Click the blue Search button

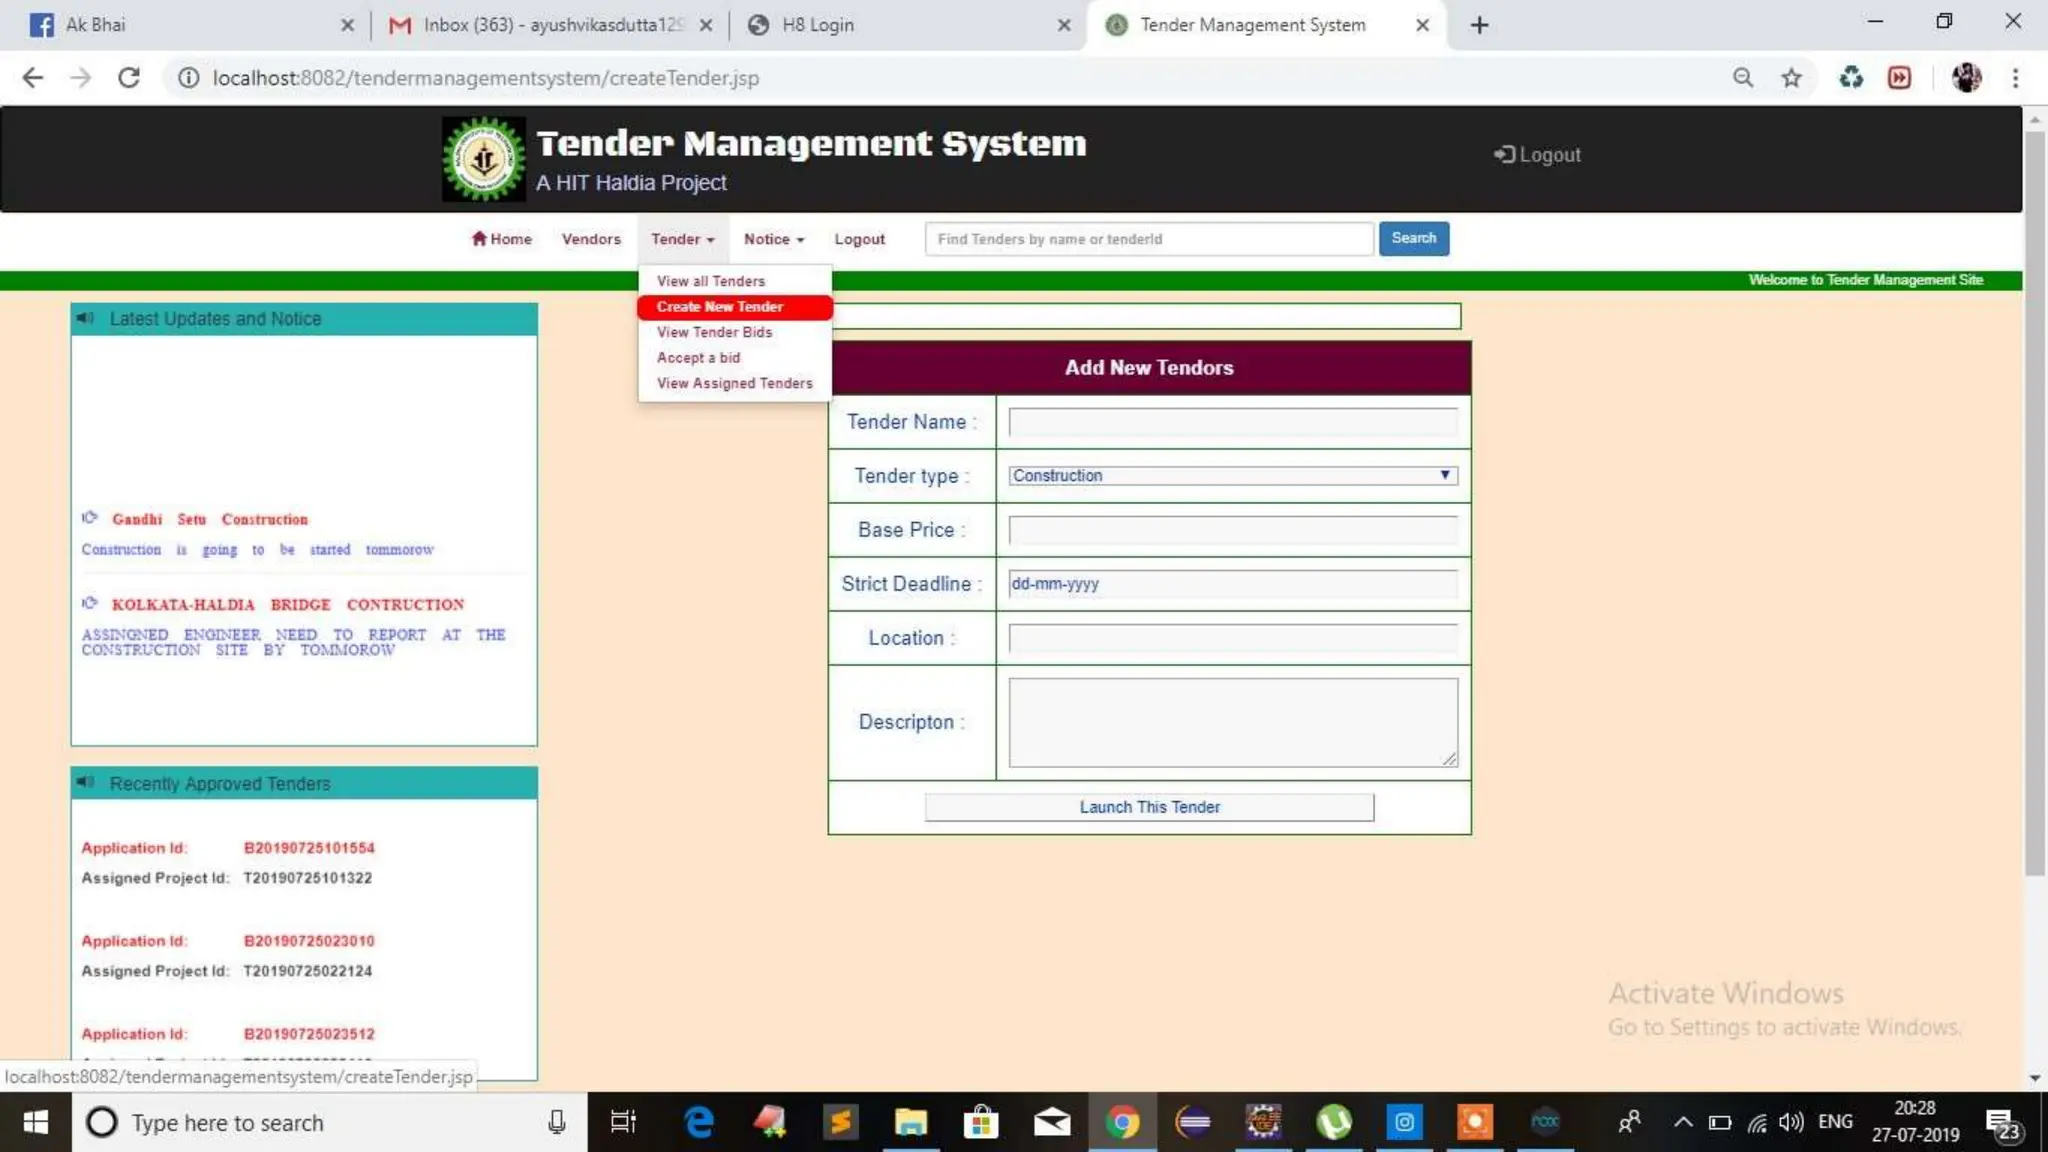point(1413,238)
